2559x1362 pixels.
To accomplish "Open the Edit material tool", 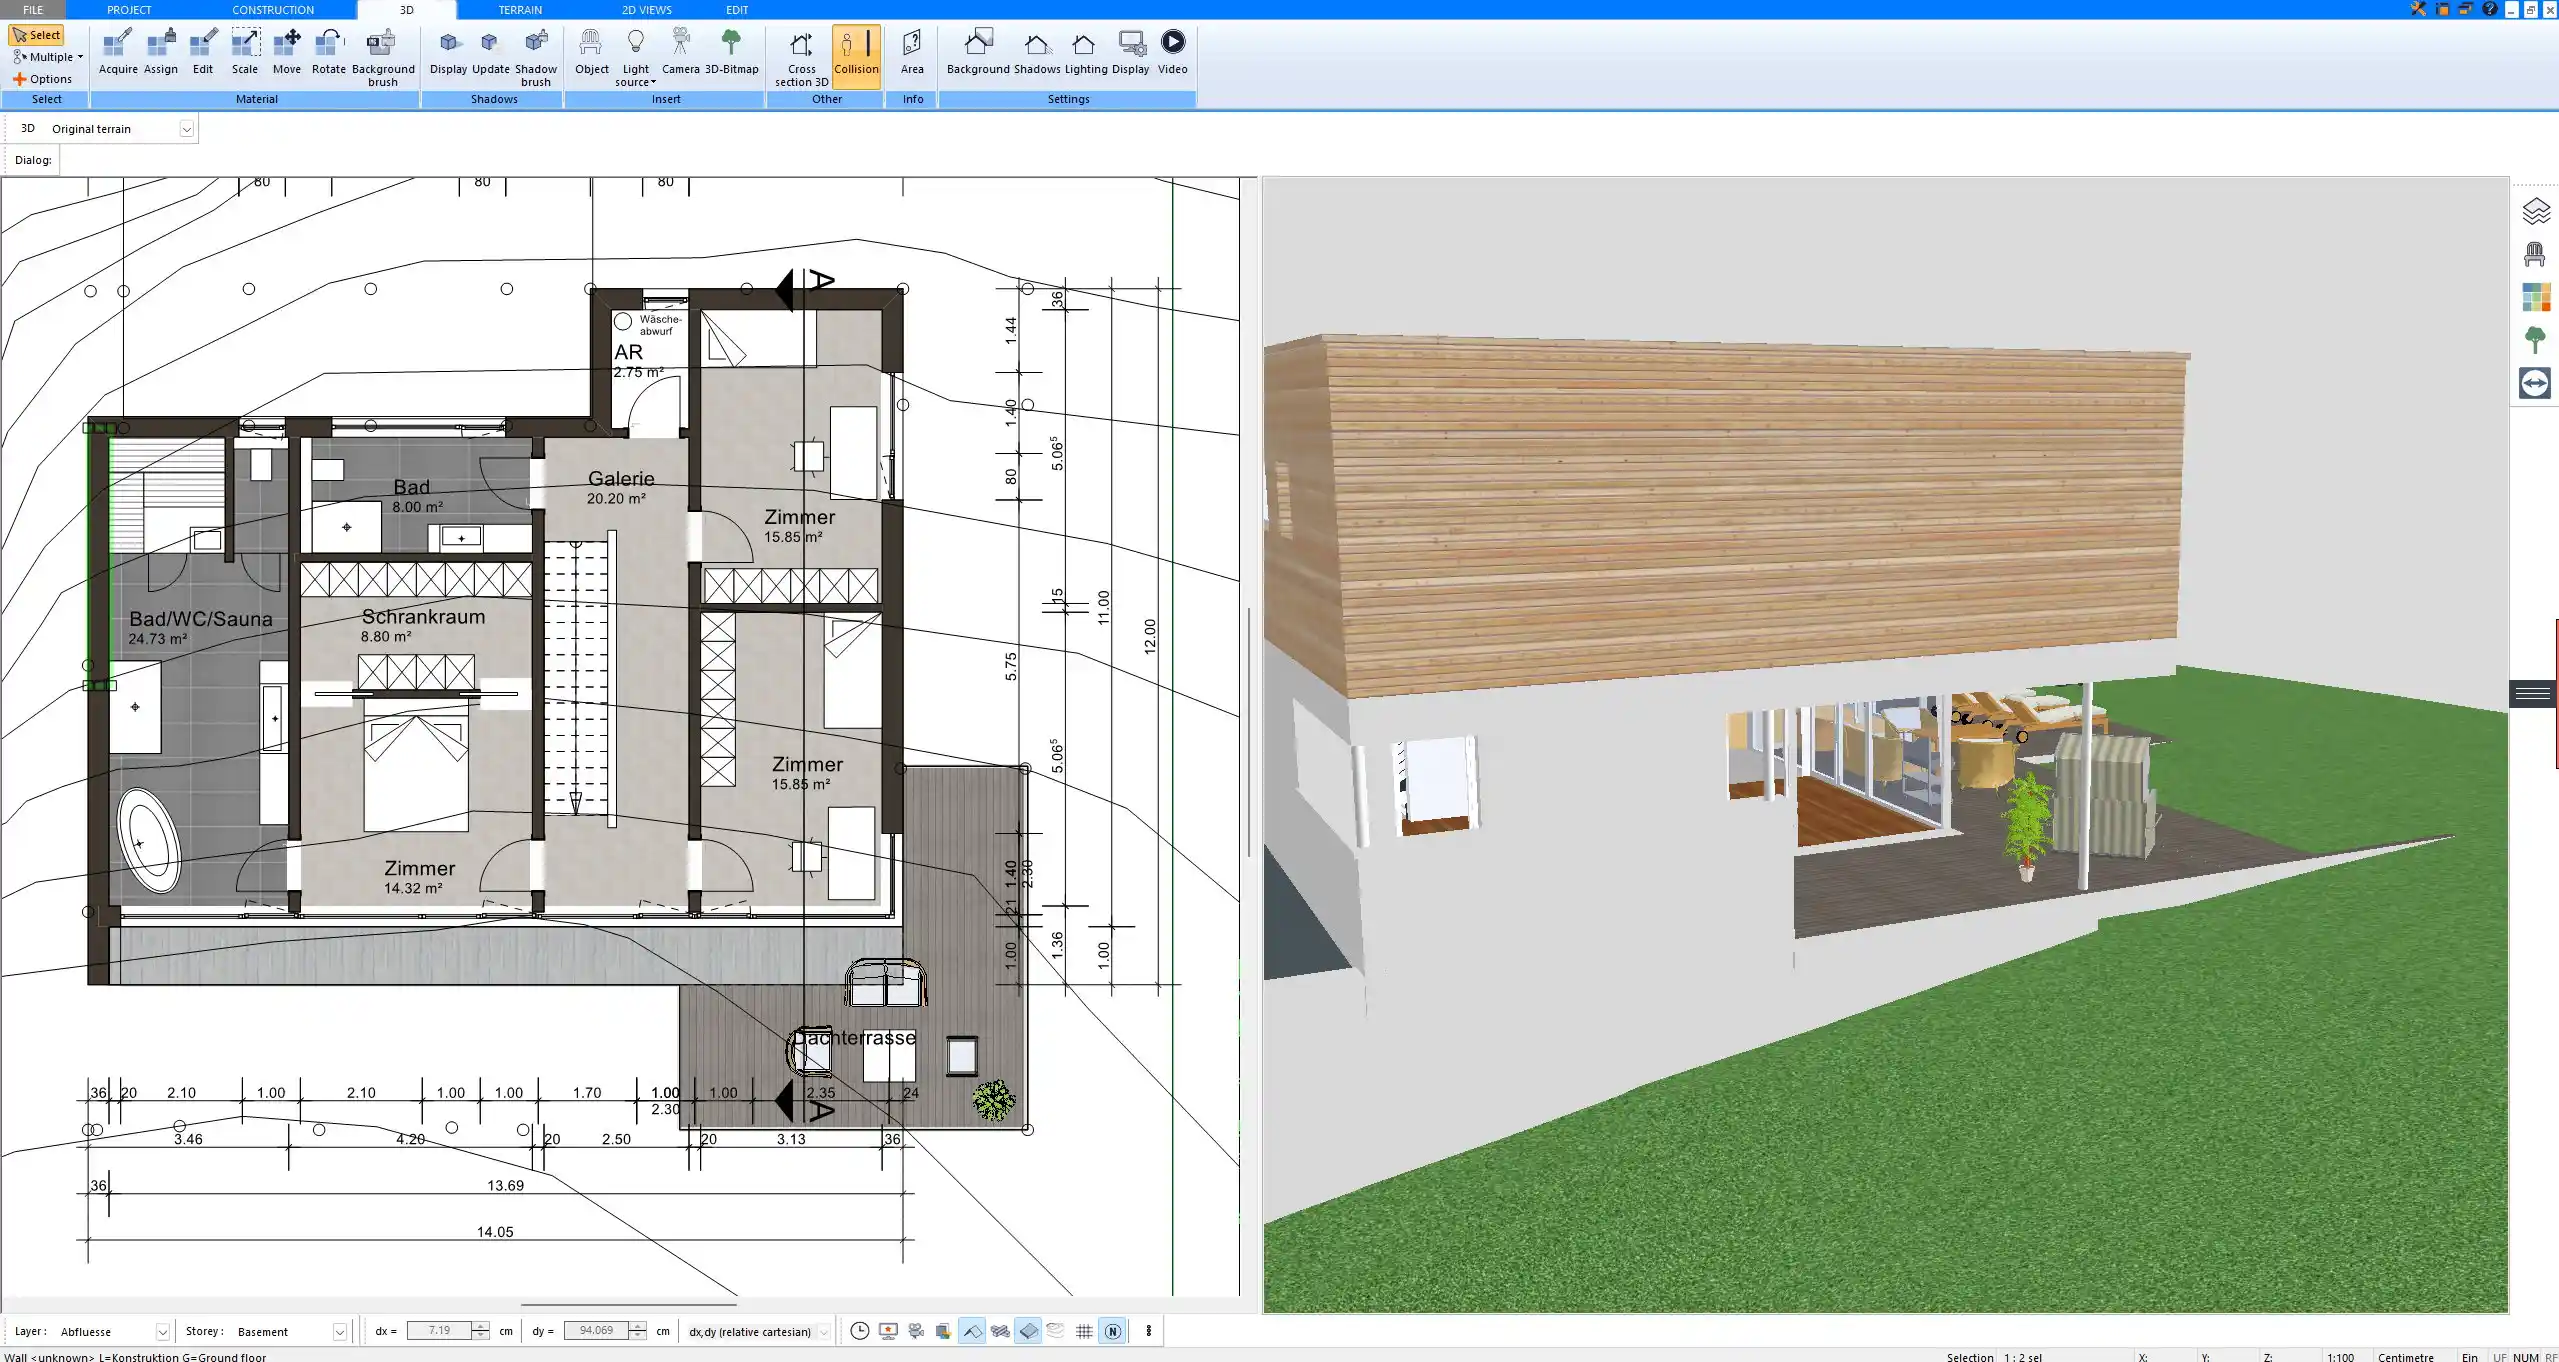I will (203, 52).
